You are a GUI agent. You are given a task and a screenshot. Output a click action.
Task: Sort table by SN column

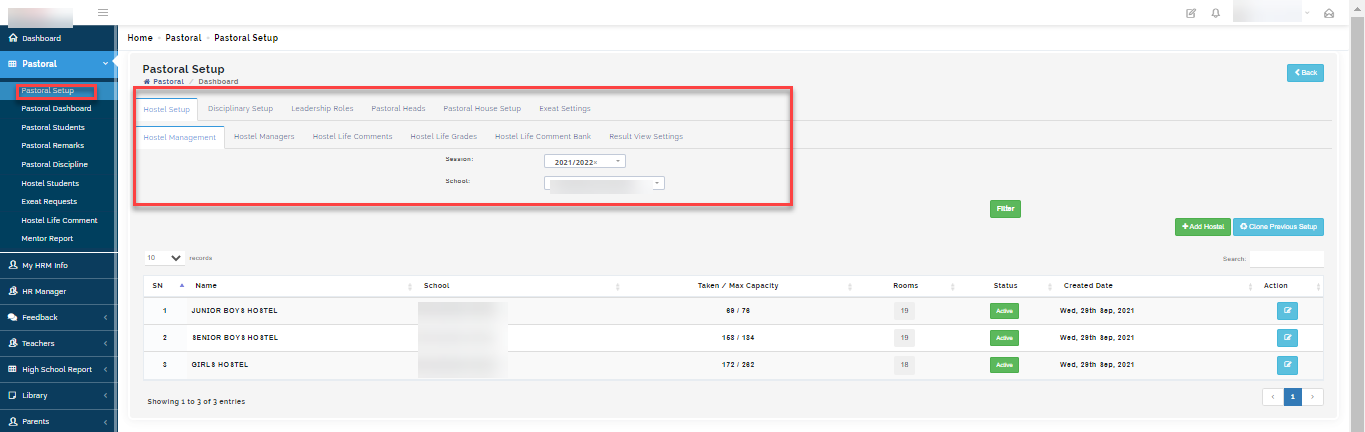tap(166, 286)
